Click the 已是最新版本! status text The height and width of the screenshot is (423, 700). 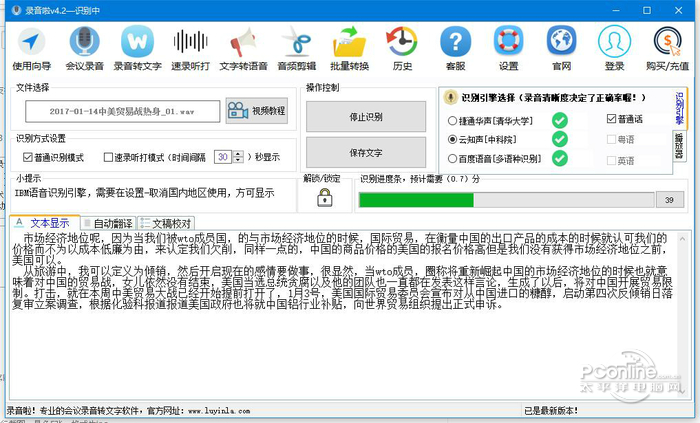[551, 411]
